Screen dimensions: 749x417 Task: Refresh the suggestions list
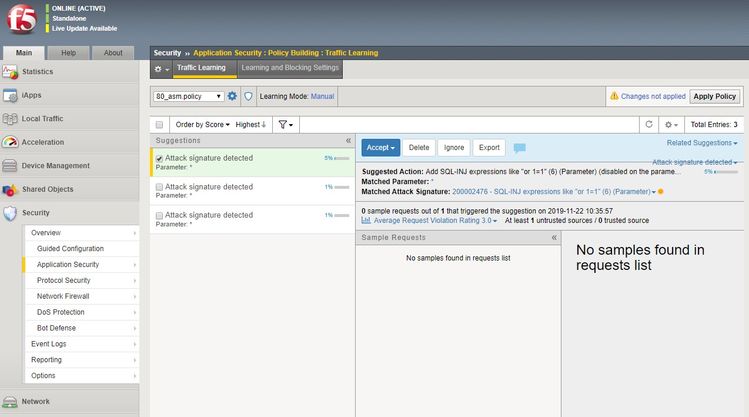(x=649, y=124)
